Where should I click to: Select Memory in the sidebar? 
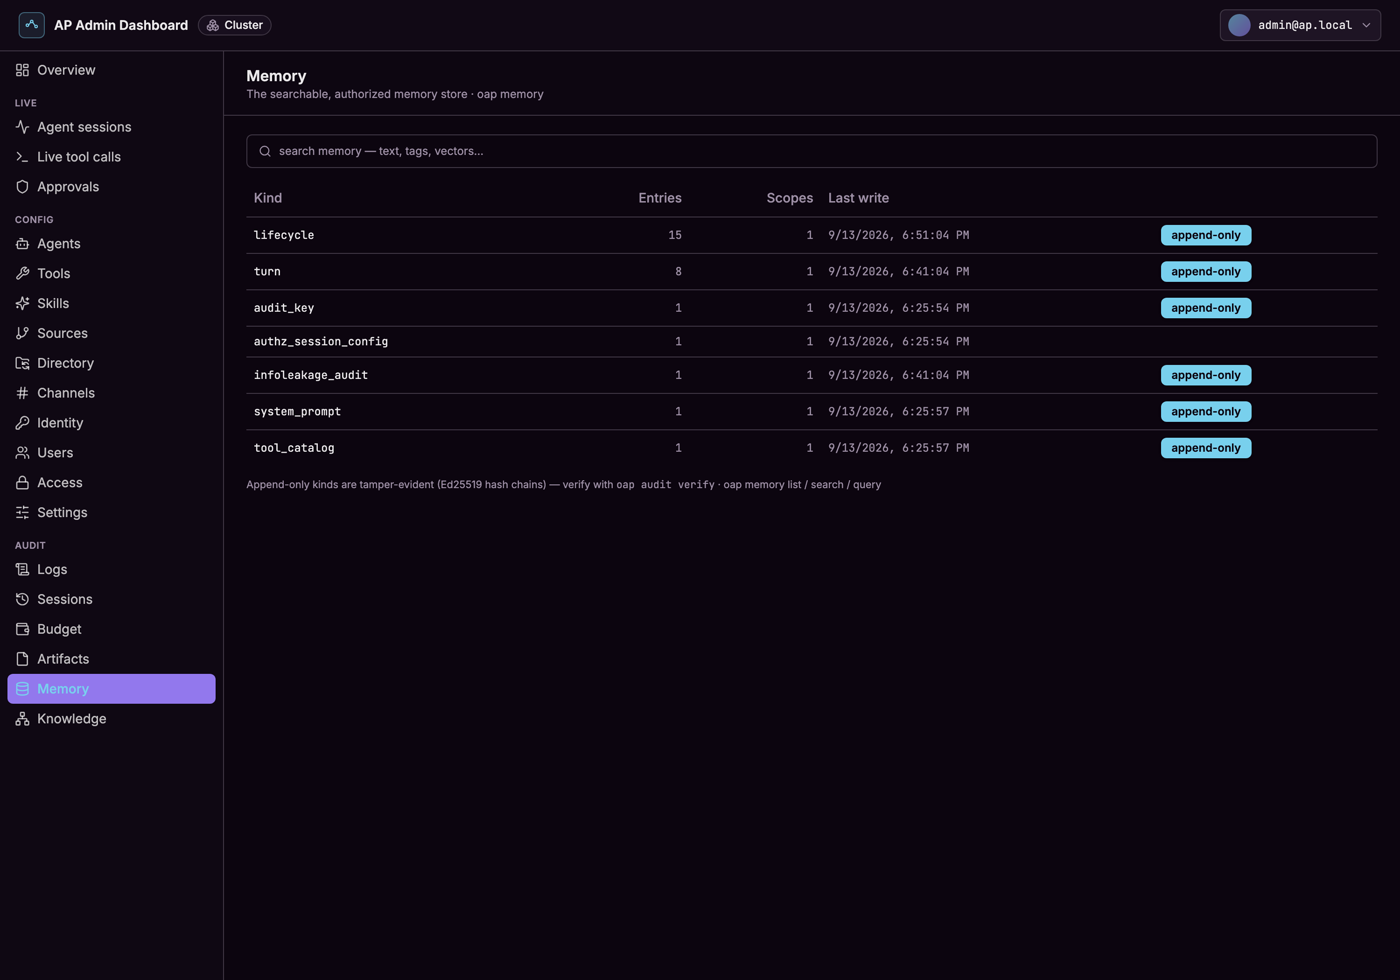coord(111,689)
